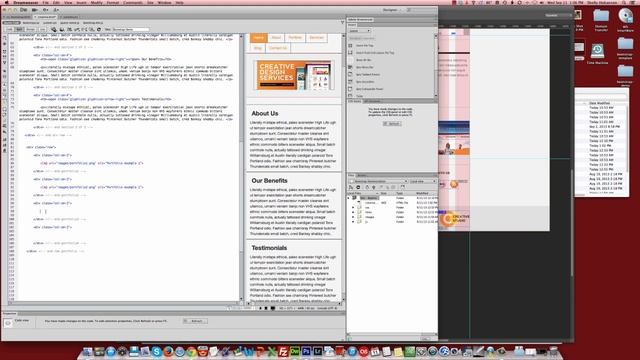Click Date Modified header in Finder window
The image size is (640, 360).
599,103
